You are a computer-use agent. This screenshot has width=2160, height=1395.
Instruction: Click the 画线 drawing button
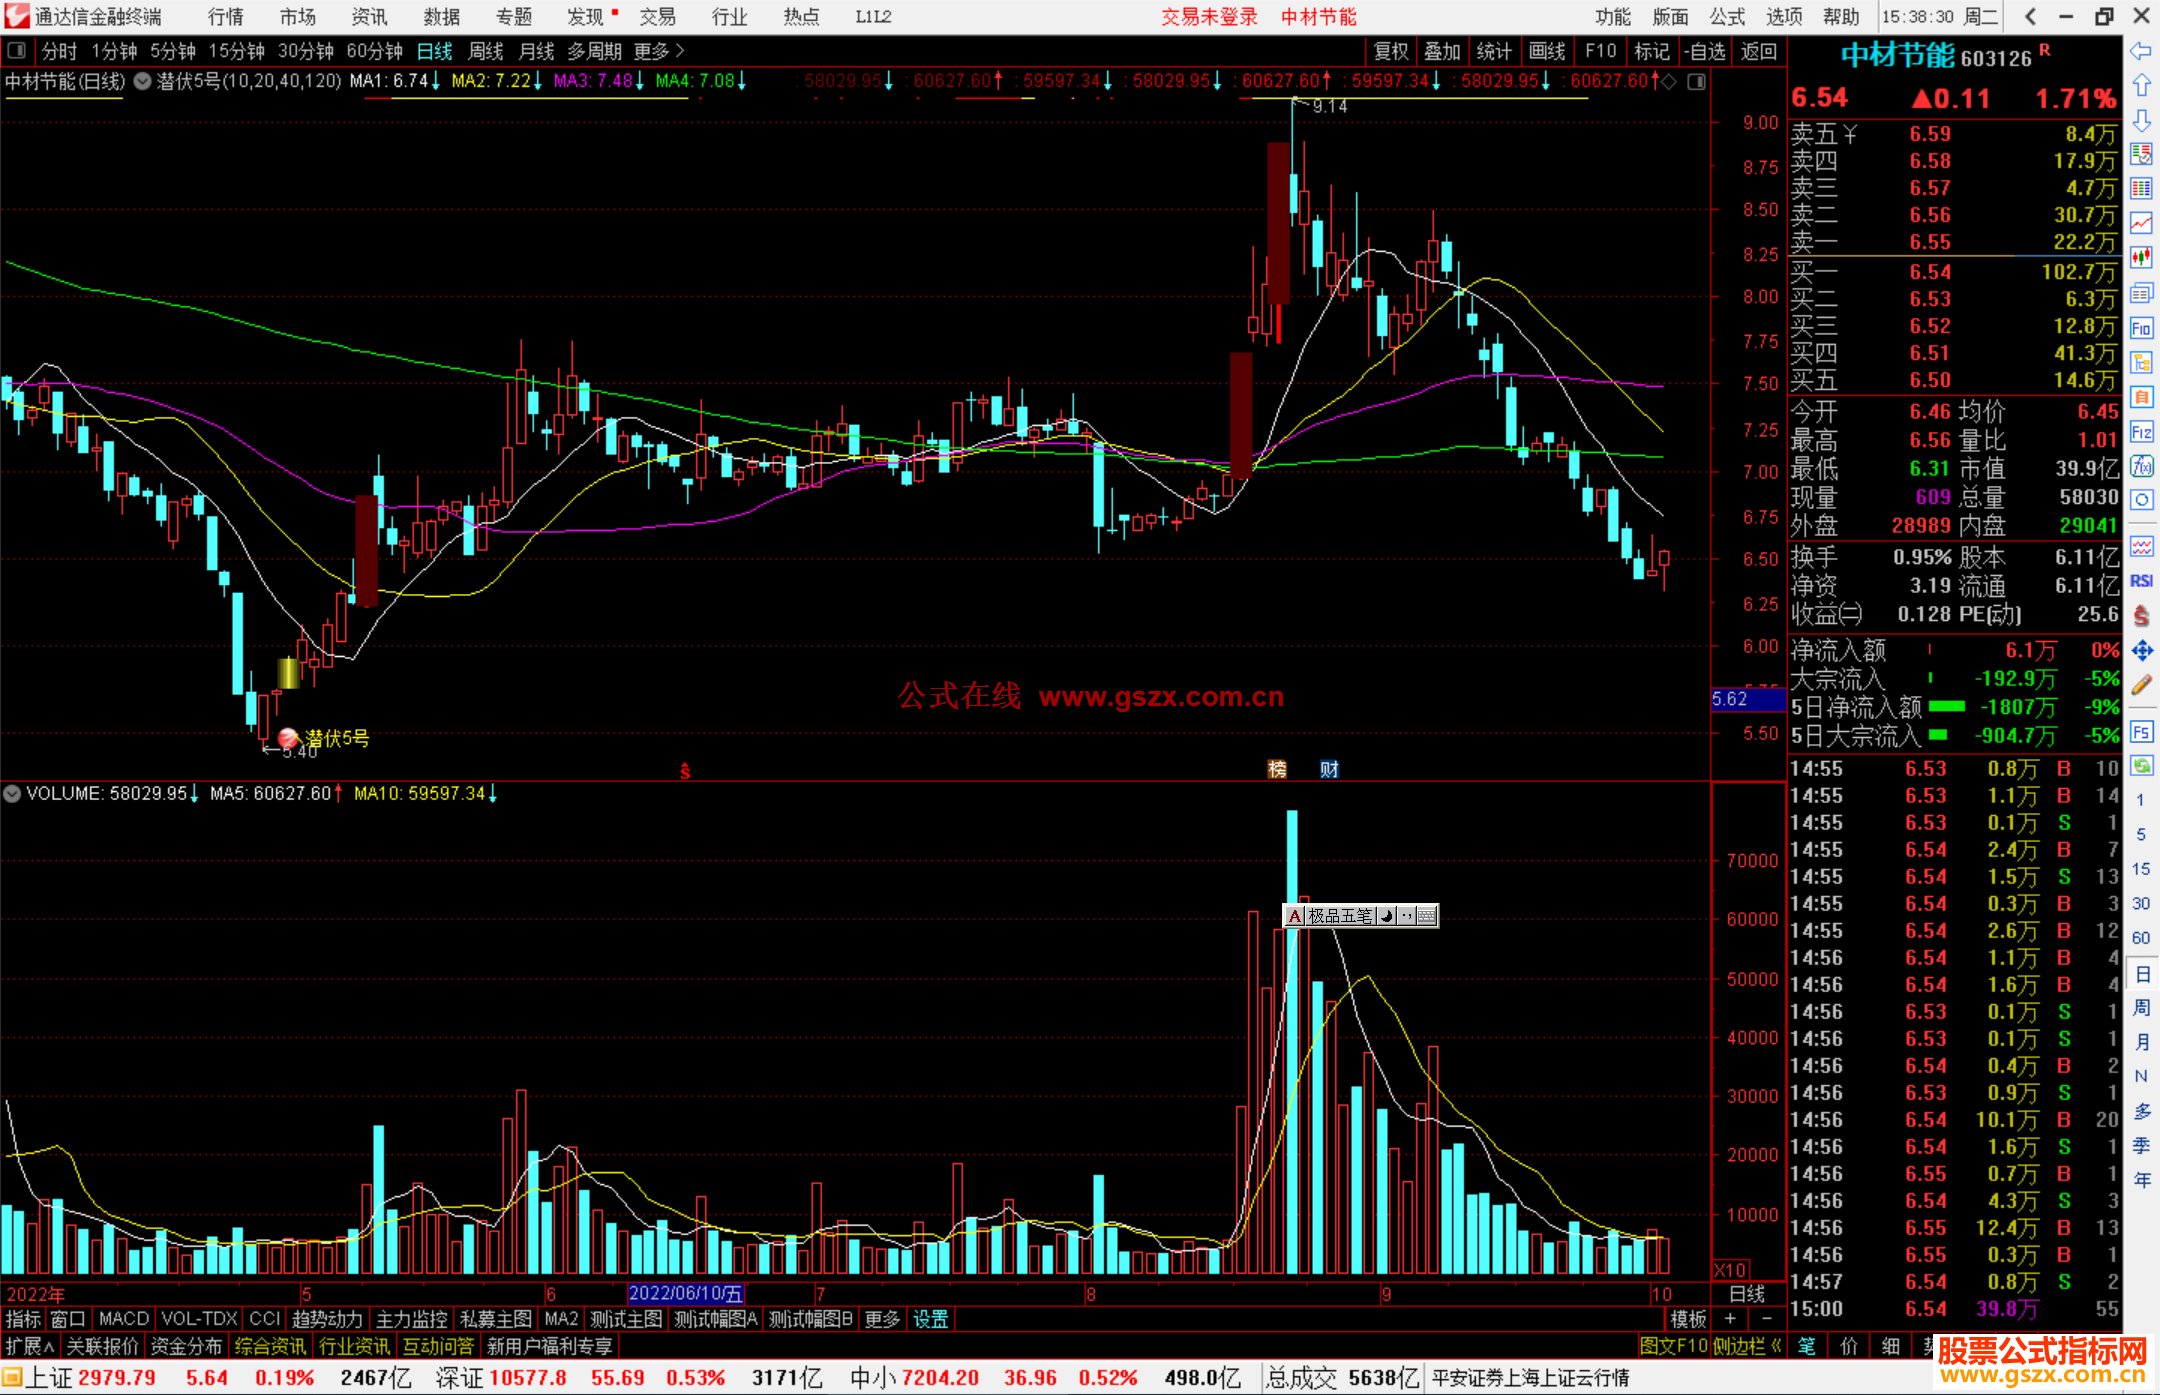click(1547, 51)
